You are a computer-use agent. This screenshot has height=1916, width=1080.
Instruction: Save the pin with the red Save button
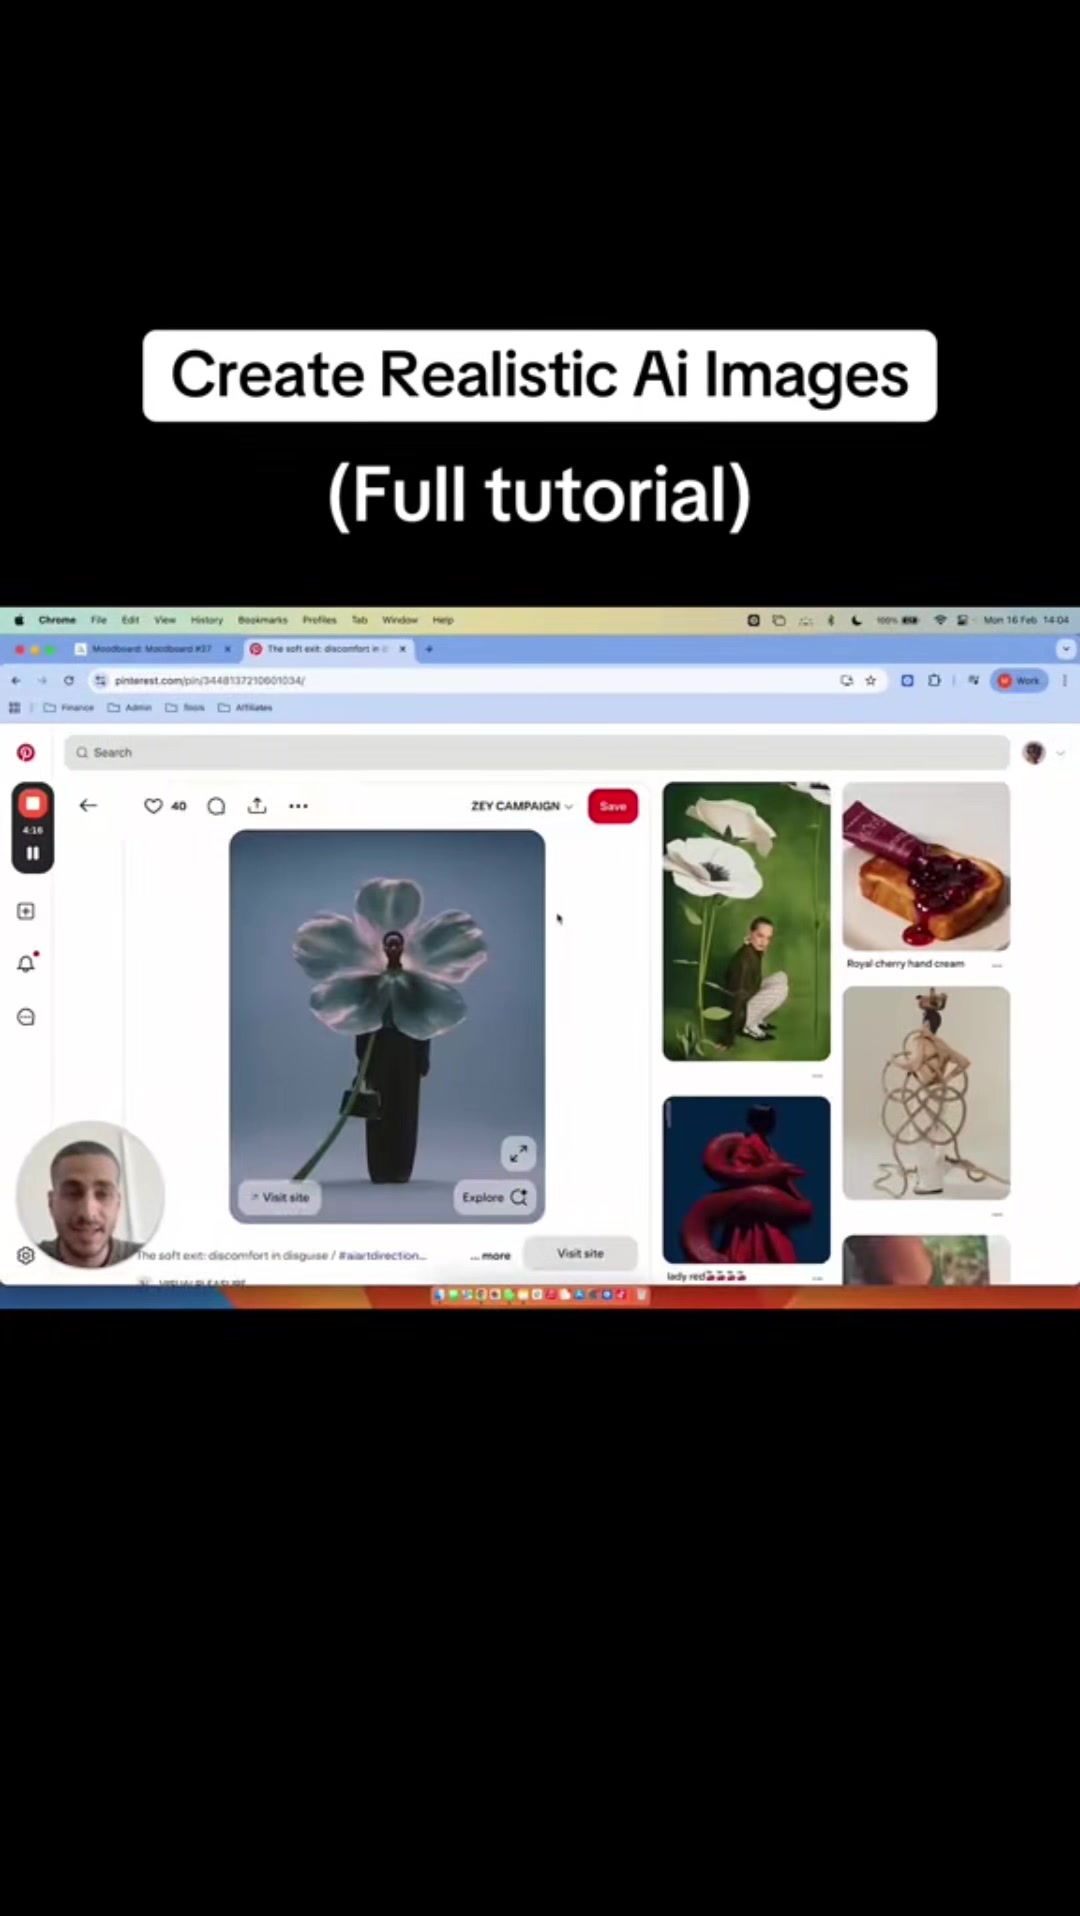[x=613, y=806]
